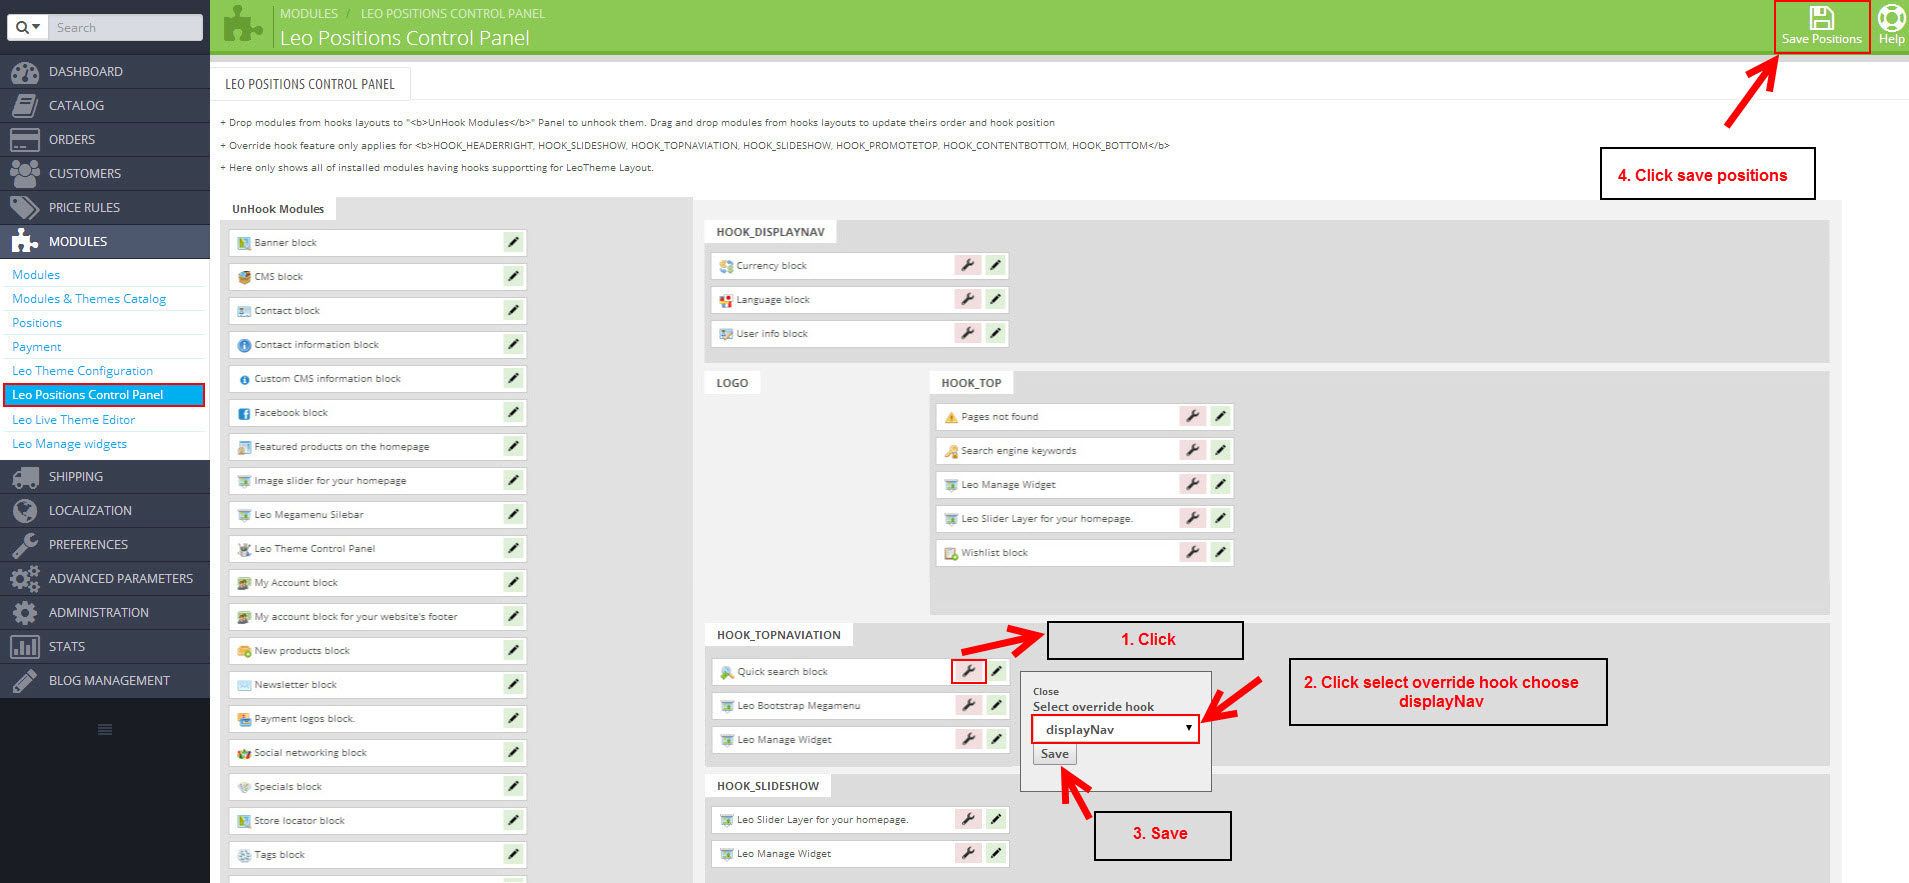Open the Administration menu

(x=105, y=612)
